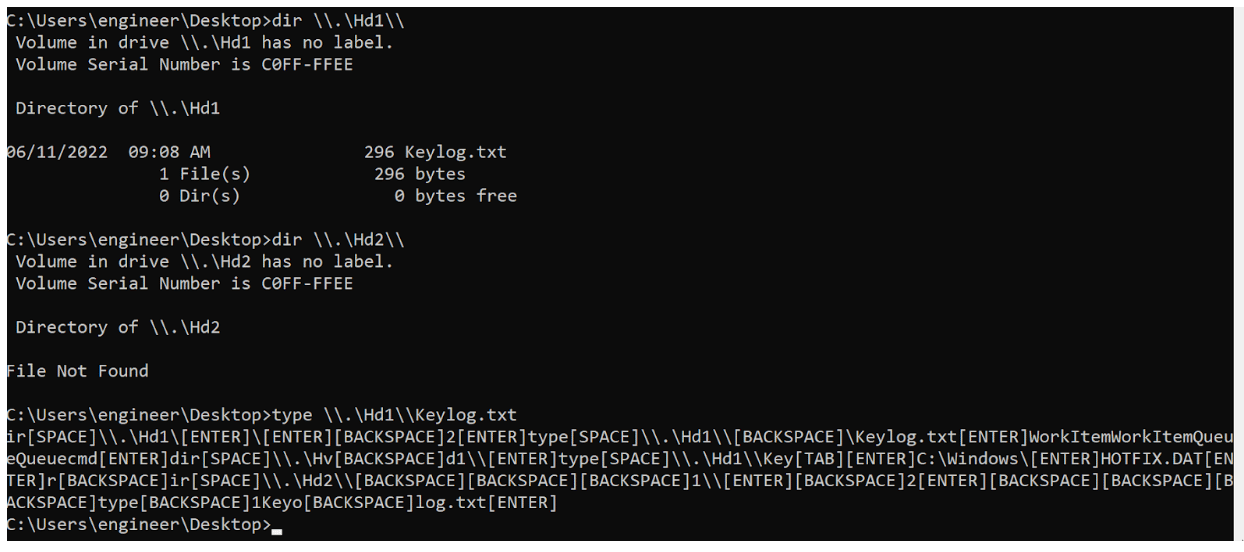Click the '1 File(s)' summary text
Image resolution: width=1244 pixels, height=552 pixels.
tap(205, 174)
